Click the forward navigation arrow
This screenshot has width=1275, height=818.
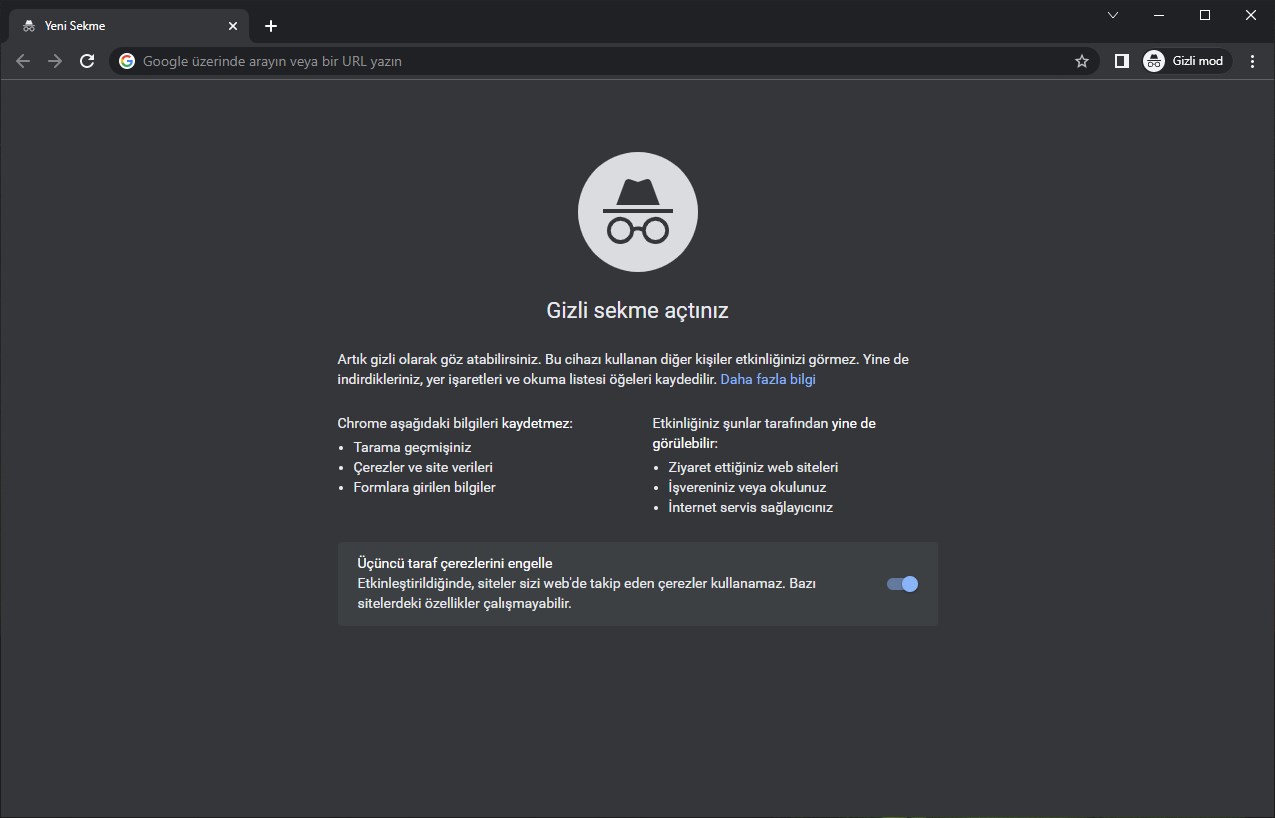(55, 61)
